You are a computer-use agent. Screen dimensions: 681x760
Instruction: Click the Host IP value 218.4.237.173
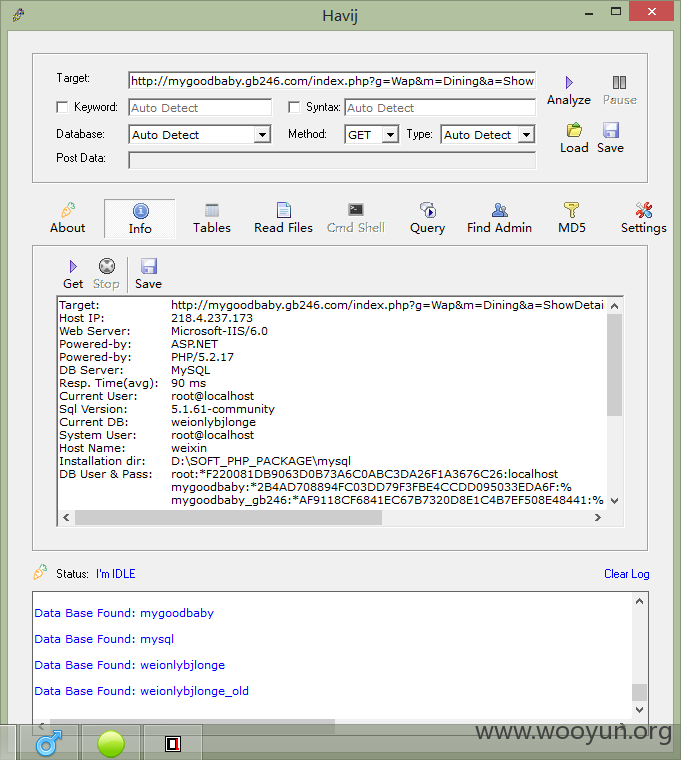pyautogui.click(x=212, y=318)
